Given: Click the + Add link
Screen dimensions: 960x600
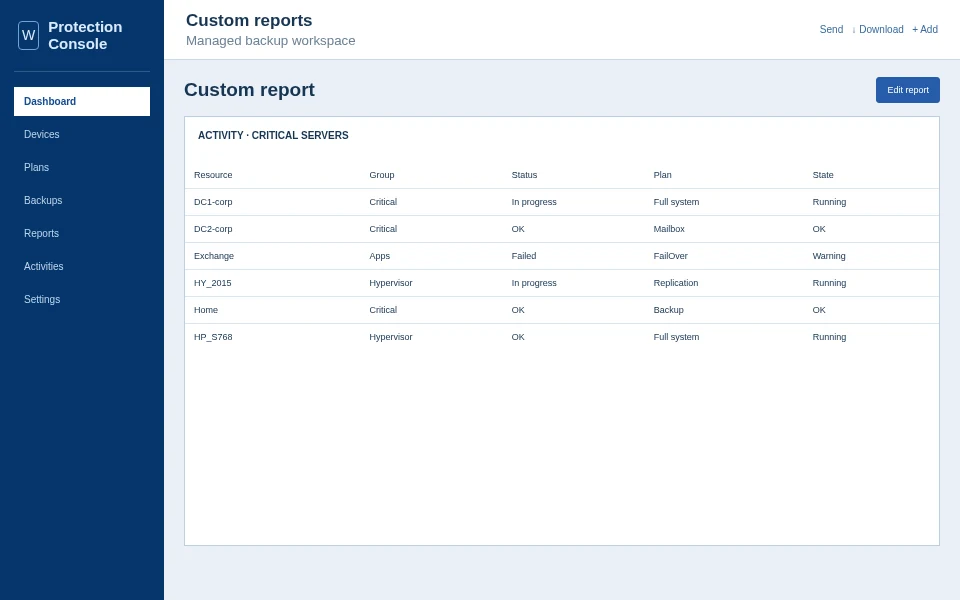Looking at the screenshot, I should tap(924, 29).
